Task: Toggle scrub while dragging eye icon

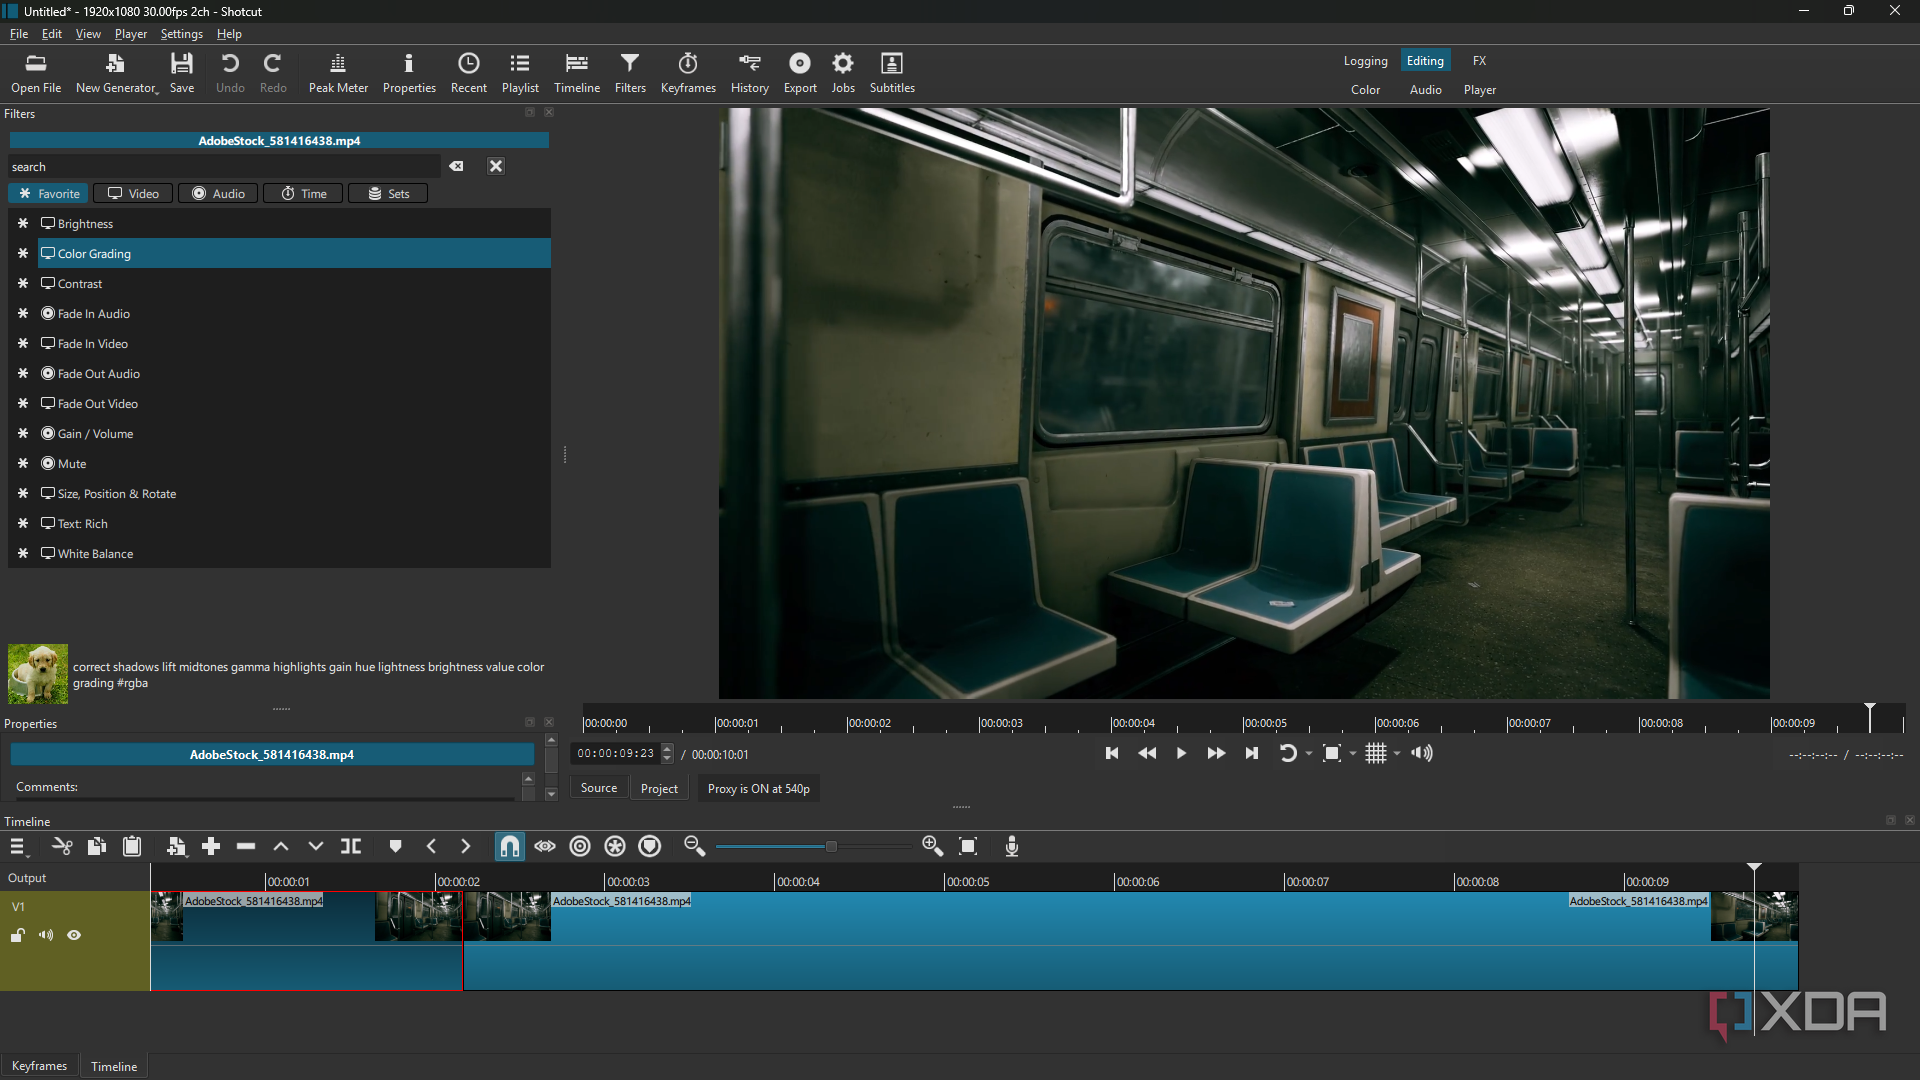Action: pos(545,846)
